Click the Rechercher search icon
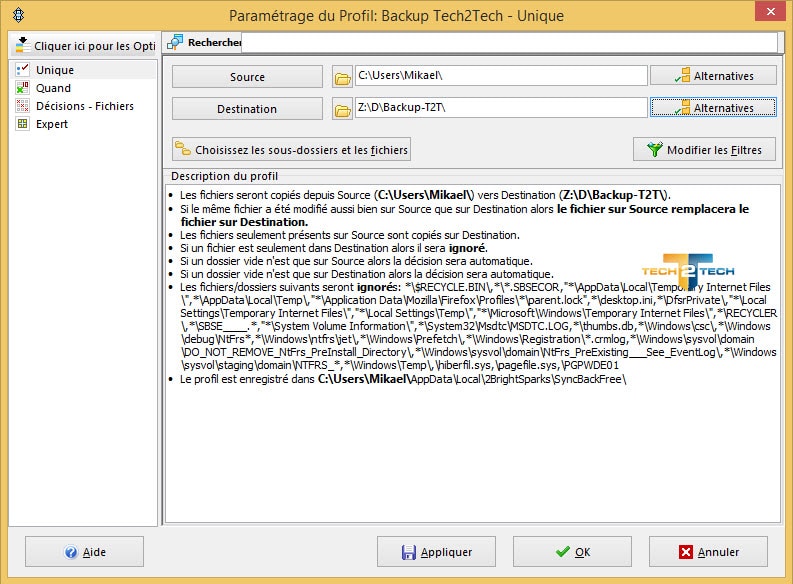 [176, 42]
